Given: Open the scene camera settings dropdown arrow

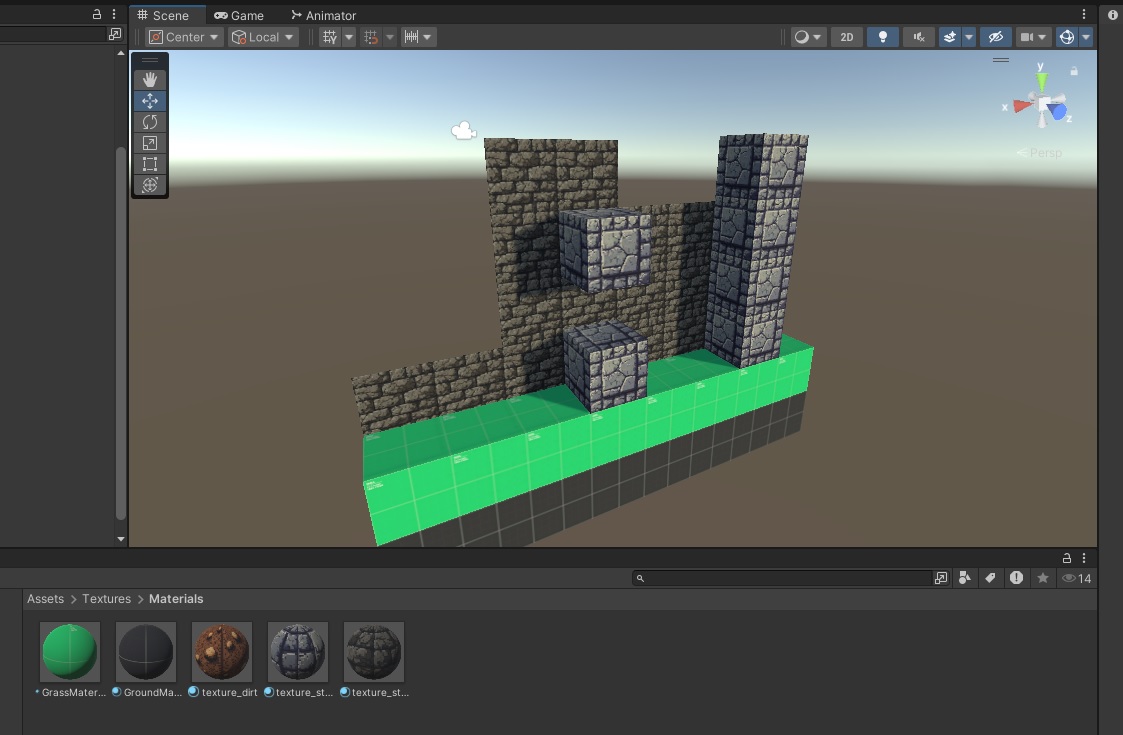Looking at the screenshot, I should tap(1043, 37).
